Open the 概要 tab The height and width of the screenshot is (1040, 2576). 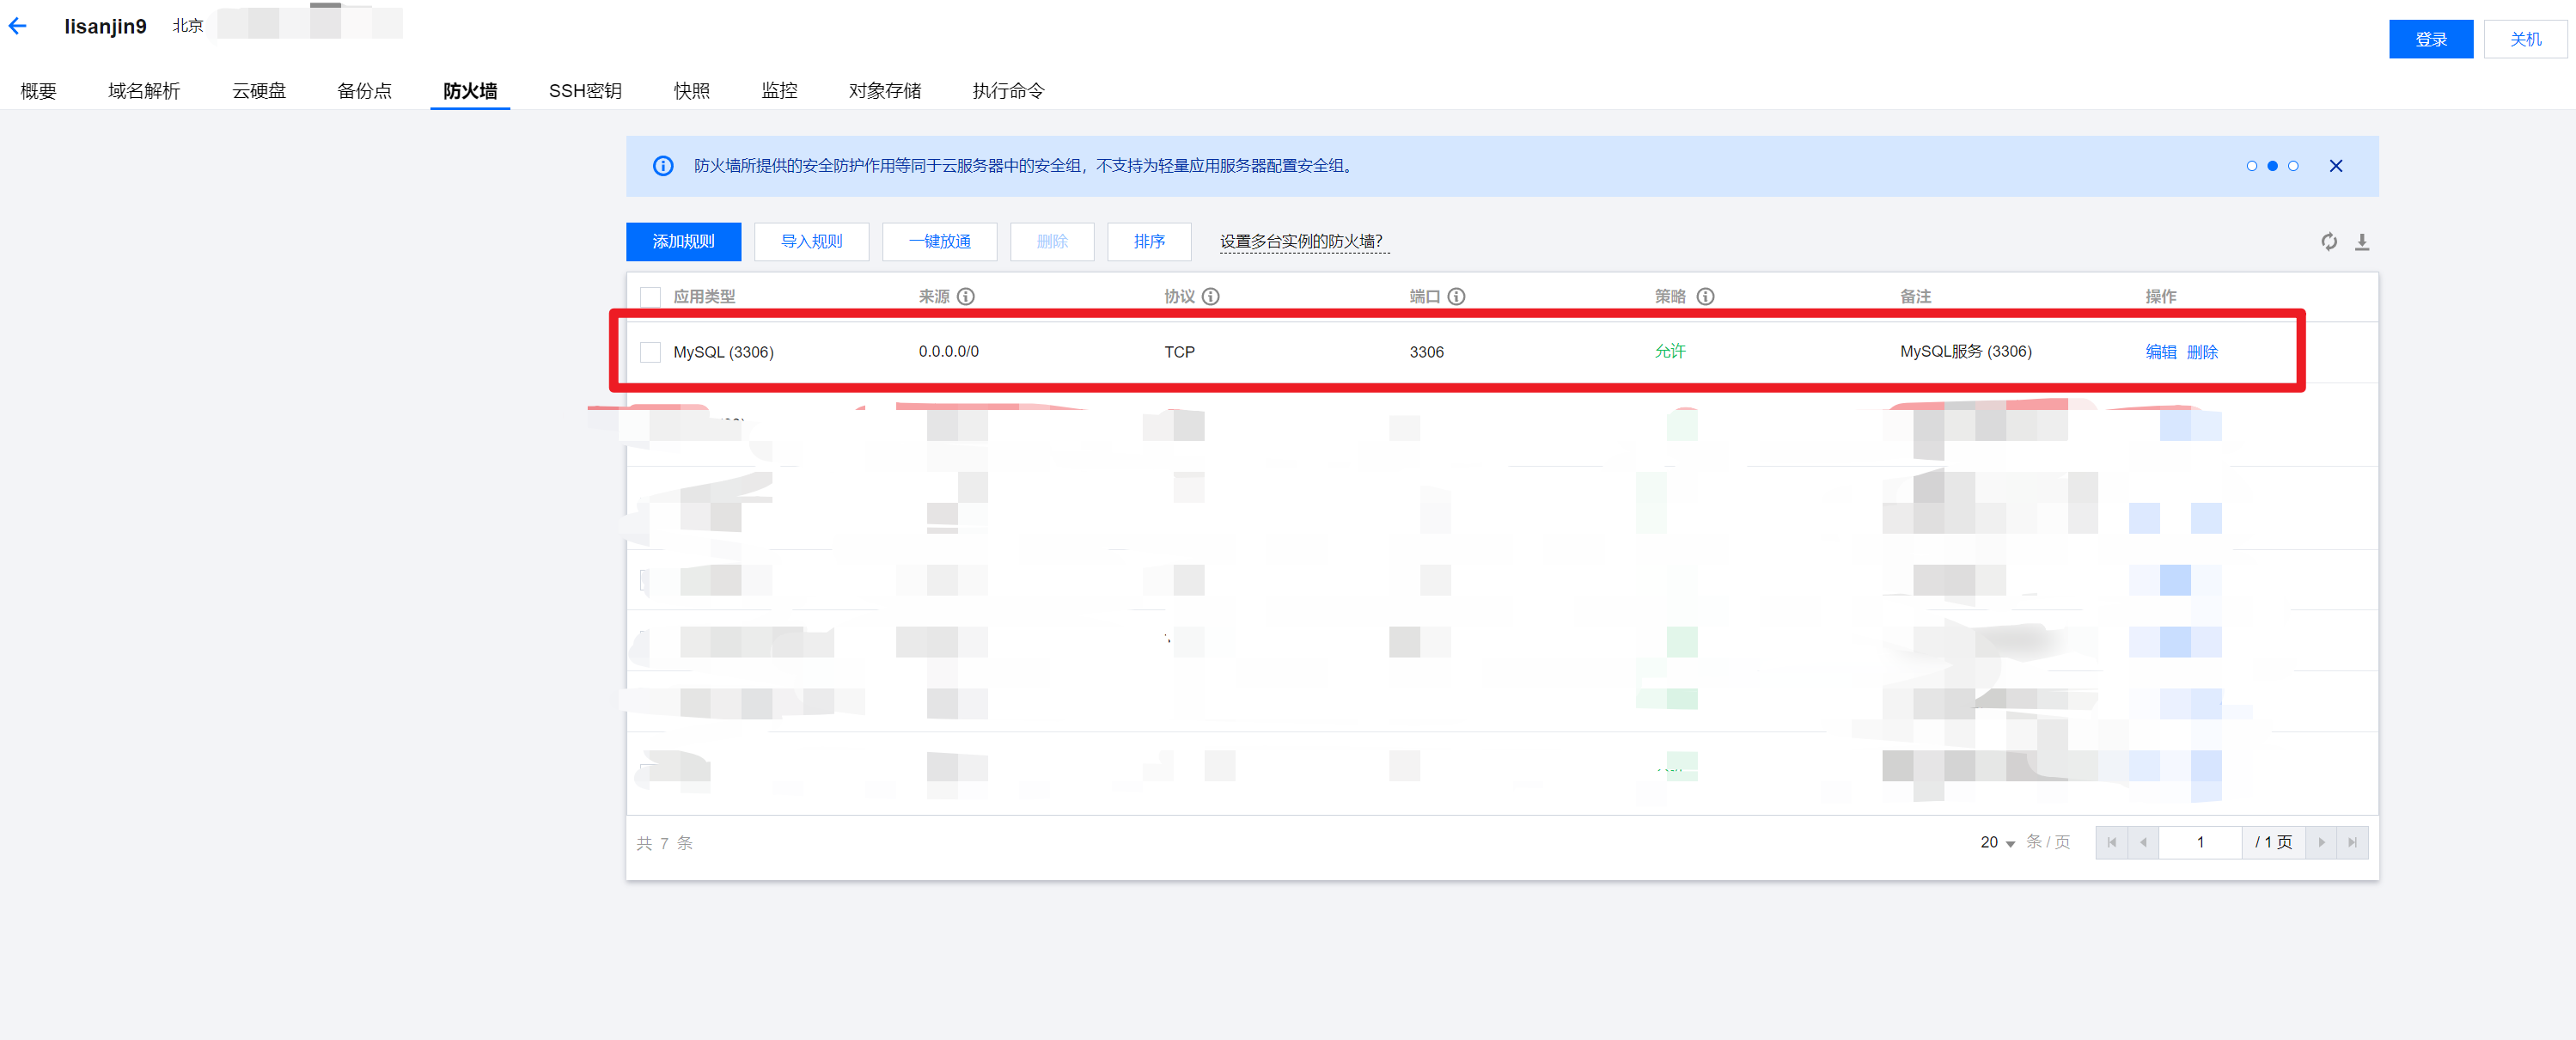(x=38, y=91)
